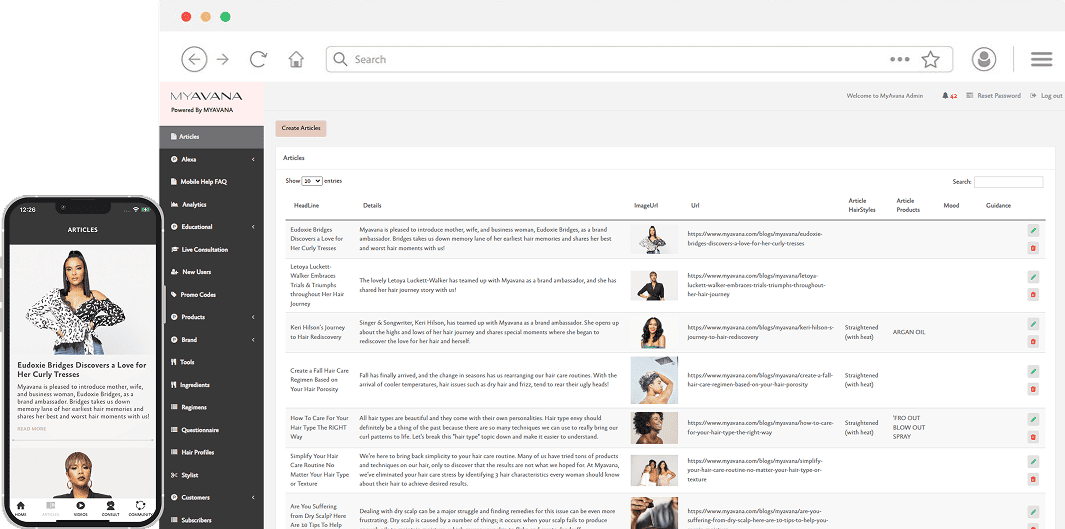Screen dimensions: 1065x529
Task: Expand the Alexa sidebar menu
Action: point(211,159)
